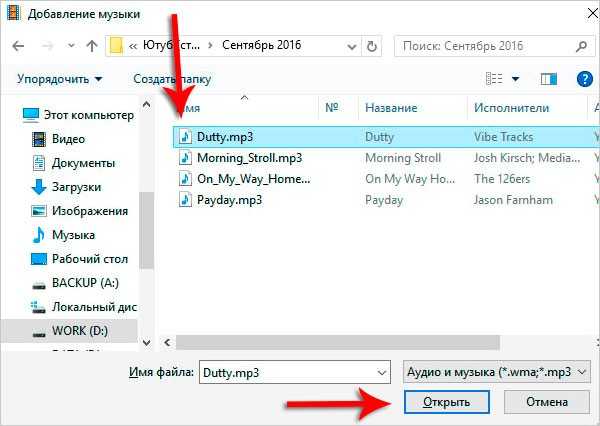Click the magnifier search icon
This screenshot has height=426, width=600.
[581, 46]
